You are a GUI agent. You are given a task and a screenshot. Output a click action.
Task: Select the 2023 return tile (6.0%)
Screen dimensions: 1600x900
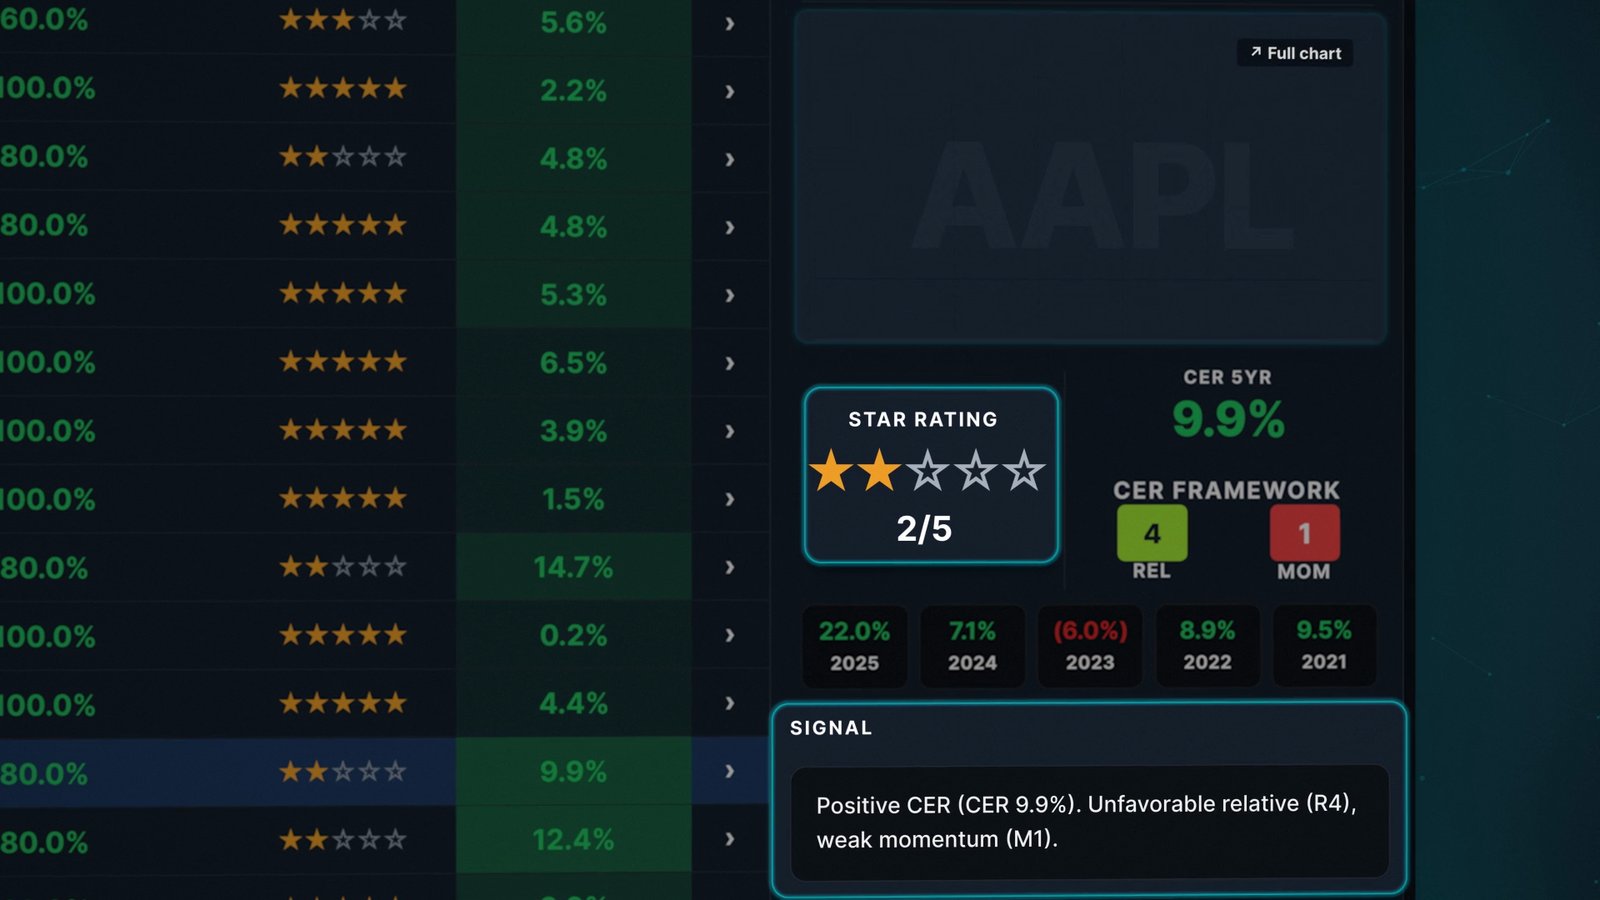click(1090, 646)
